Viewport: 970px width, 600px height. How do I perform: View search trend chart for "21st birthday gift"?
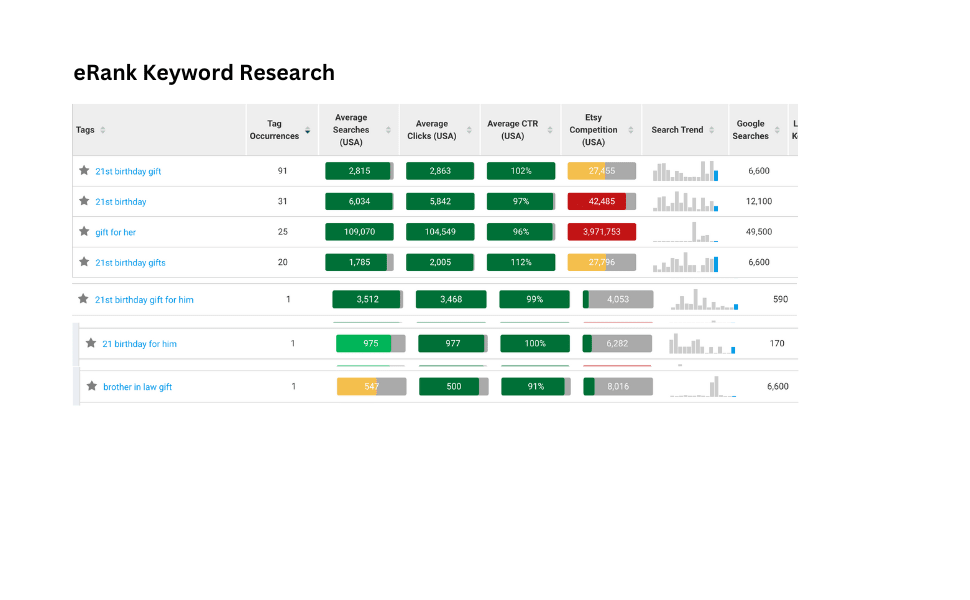pyautogui.click(x=685, y=171)
